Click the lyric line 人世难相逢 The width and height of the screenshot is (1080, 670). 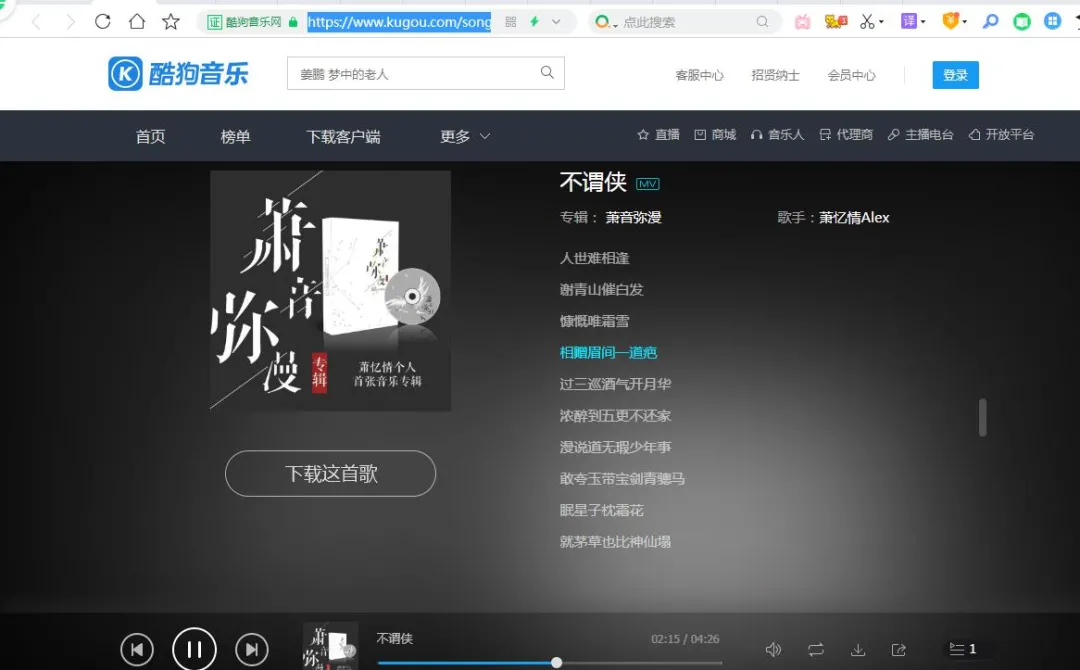point(594,258)
